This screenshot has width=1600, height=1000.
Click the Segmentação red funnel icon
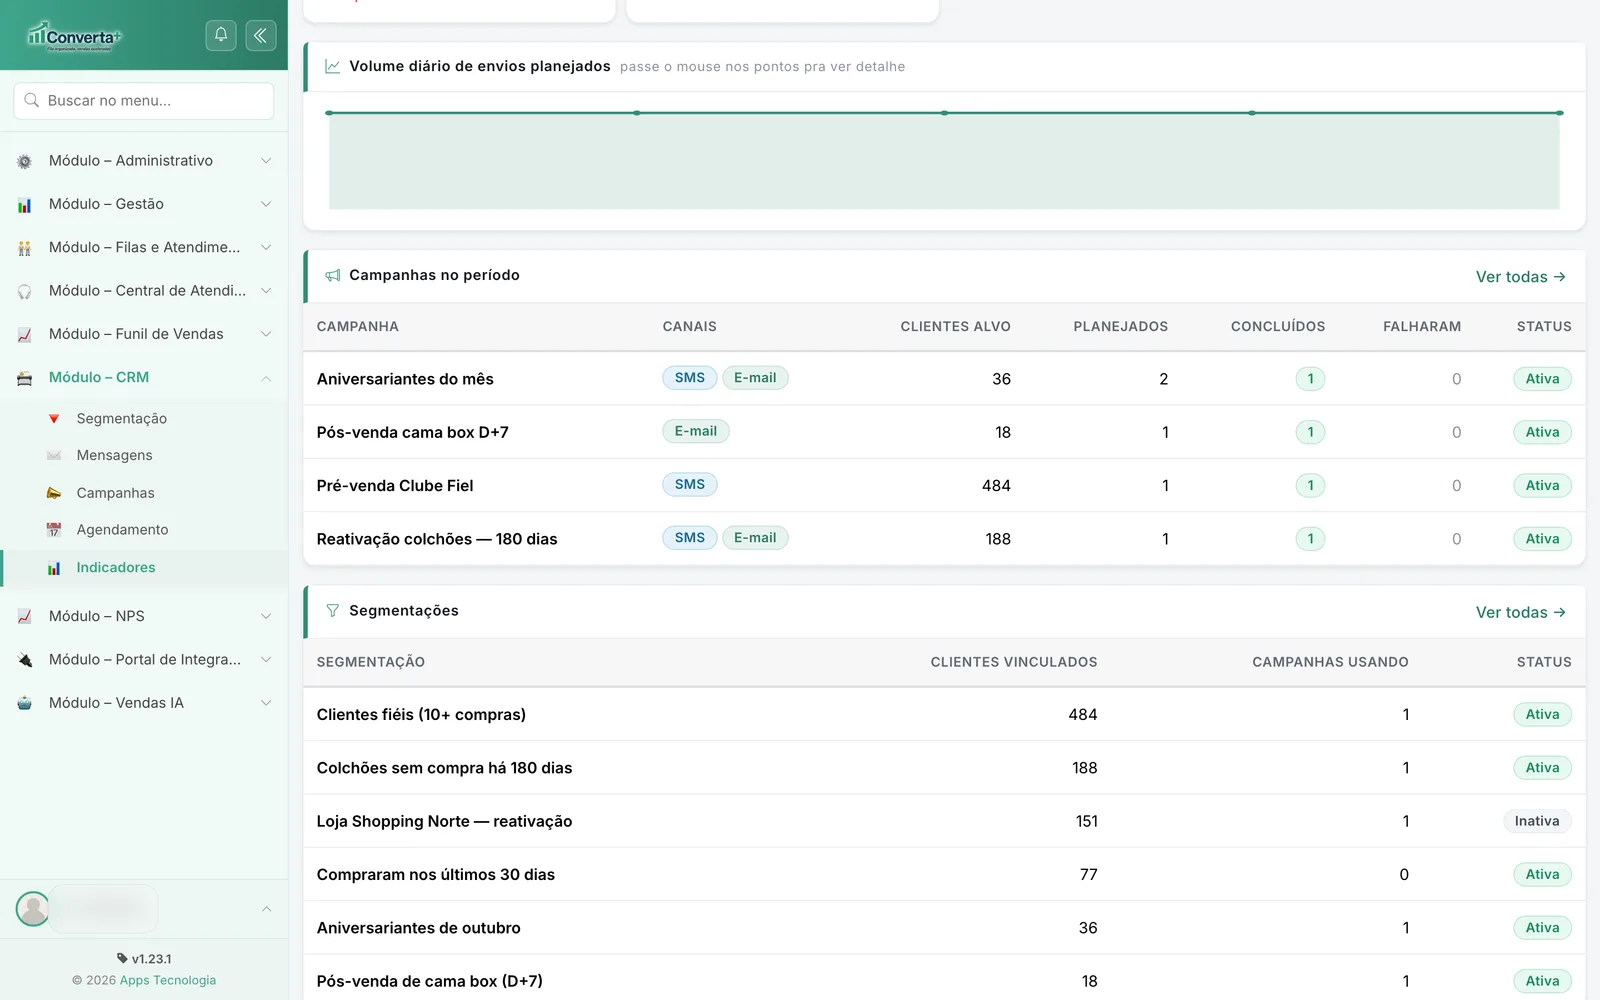point(54,419)
